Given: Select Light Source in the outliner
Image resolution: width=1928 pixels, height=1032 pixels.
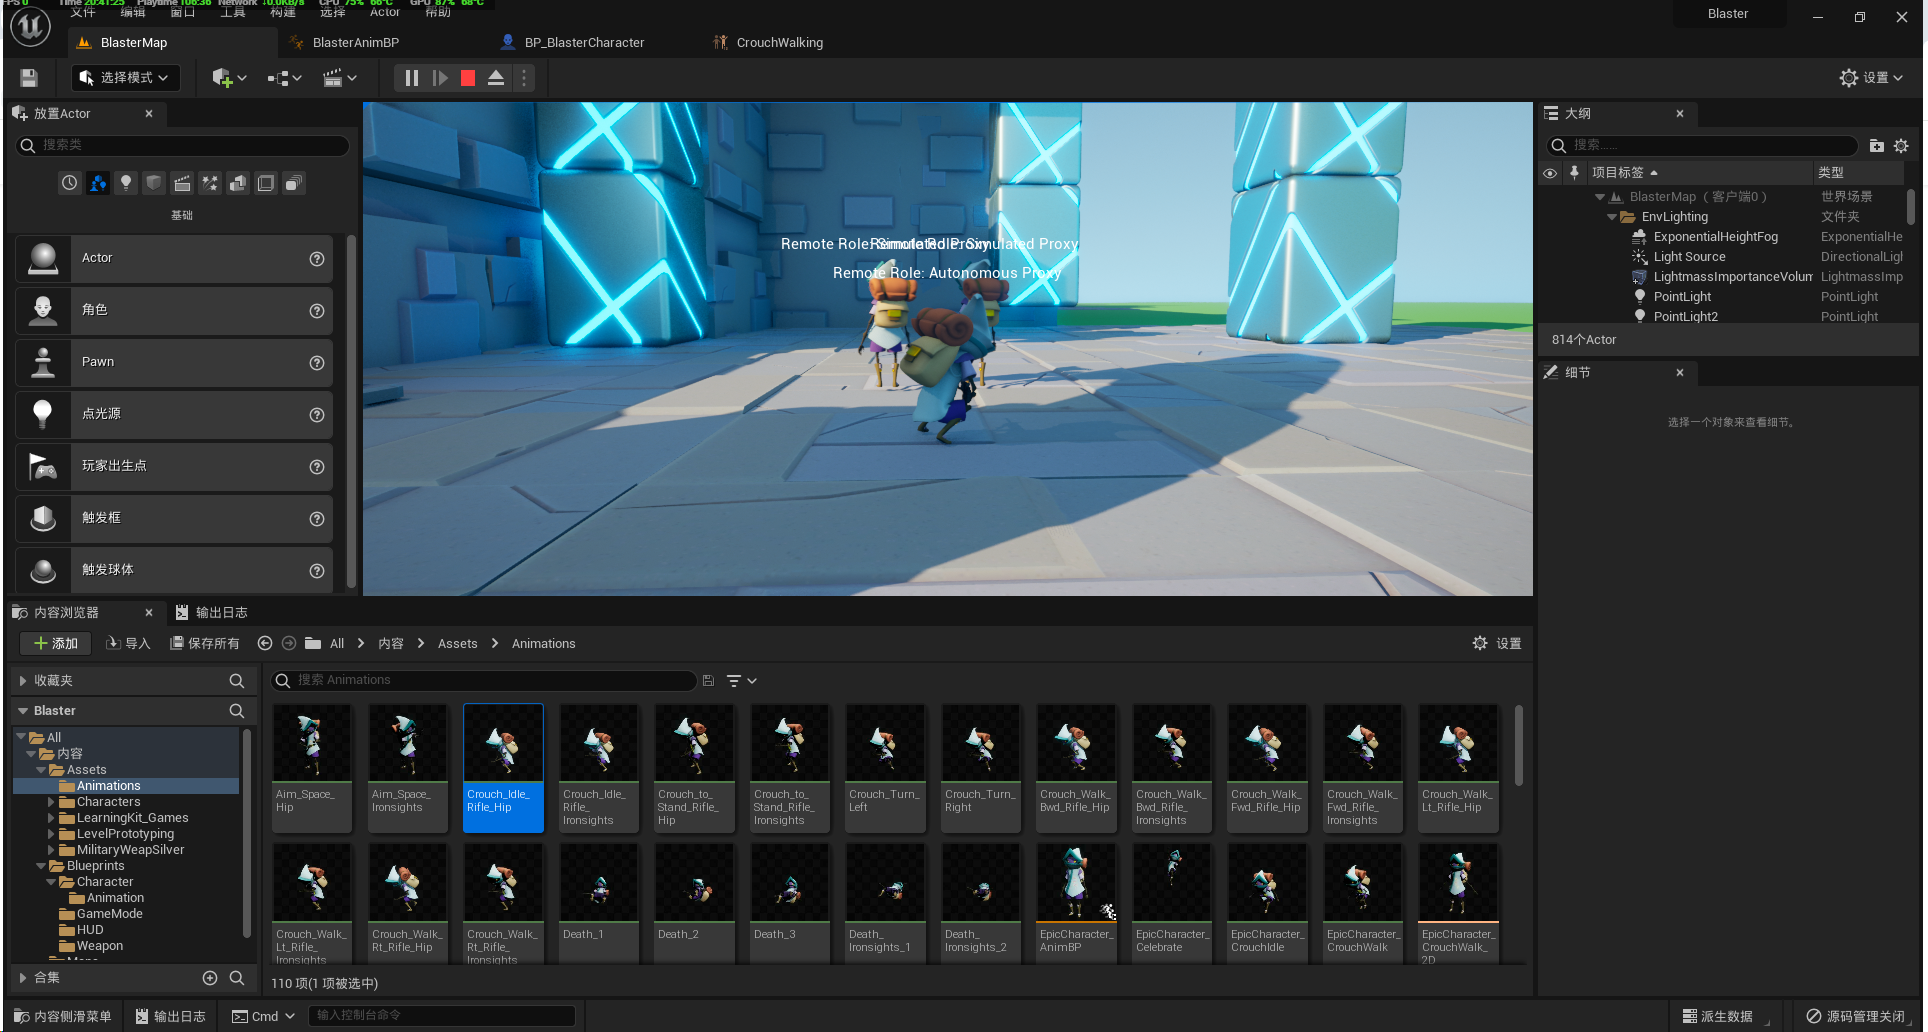Looking at the screenshot, I should point(1689,257).
